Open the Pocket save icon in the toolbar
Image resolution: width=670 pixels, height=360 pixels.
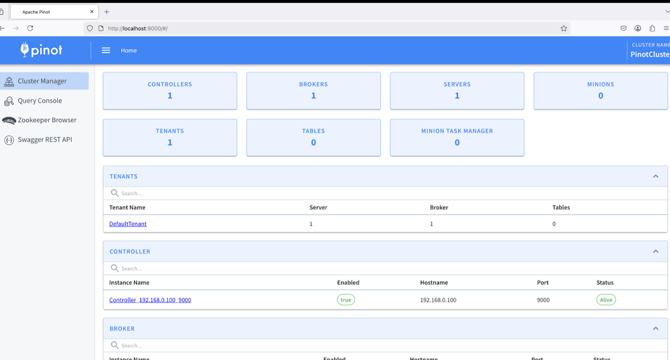[x=623, y=28]
